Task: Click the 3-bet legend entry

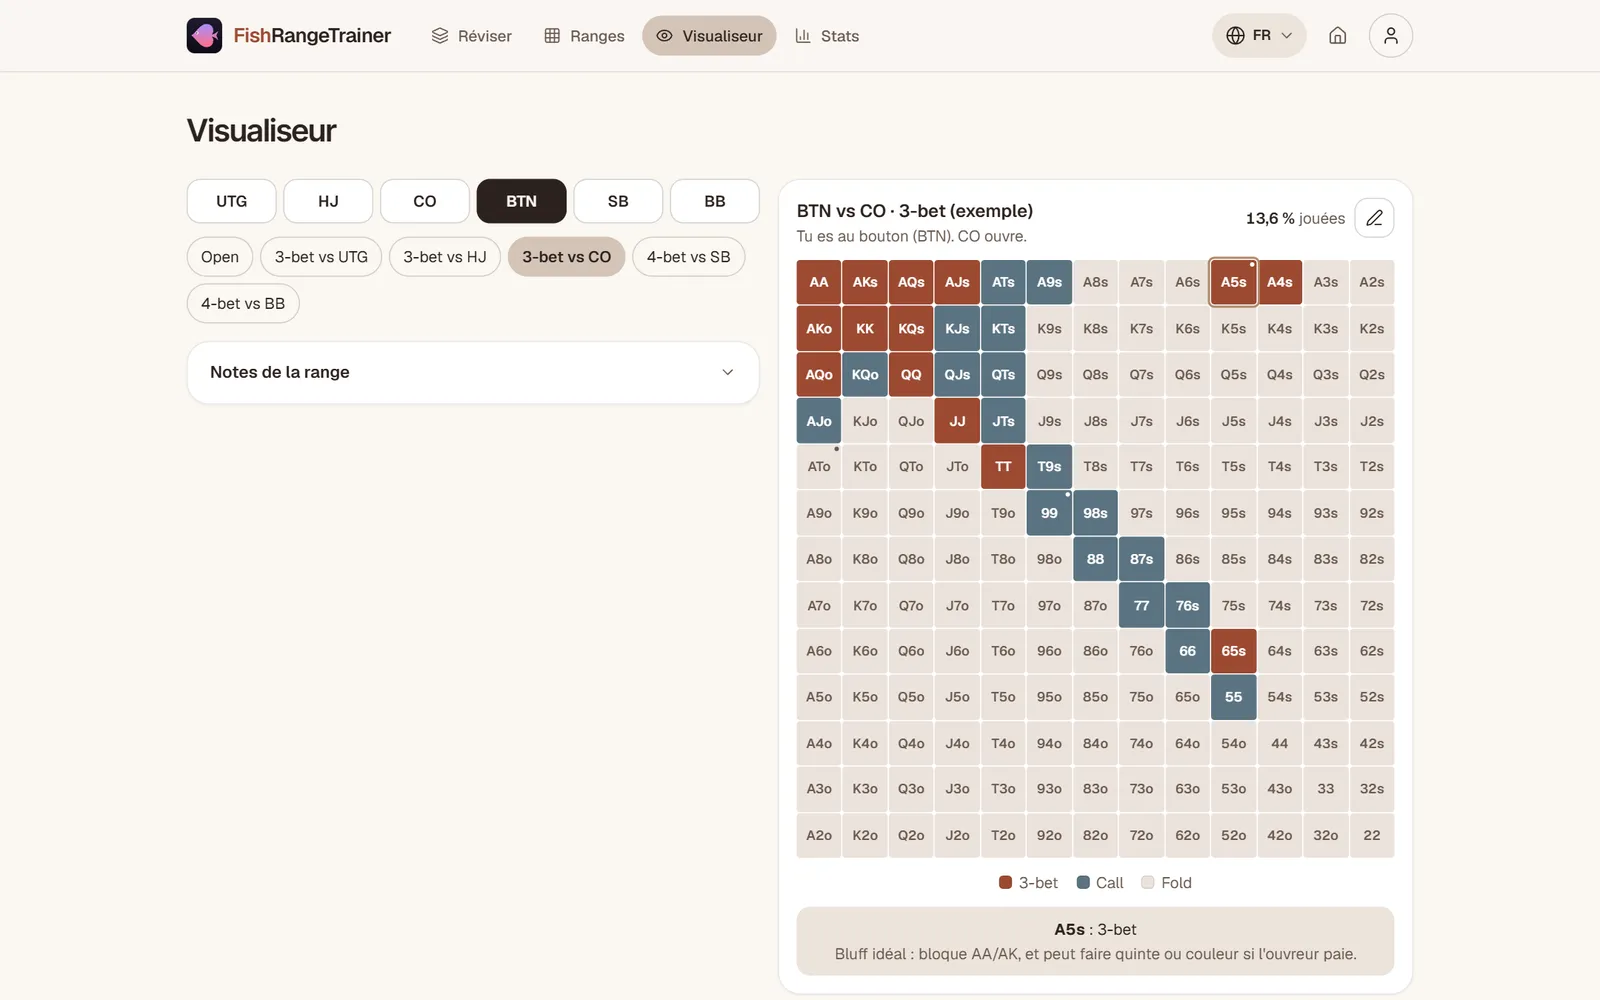Action: 1028,883
